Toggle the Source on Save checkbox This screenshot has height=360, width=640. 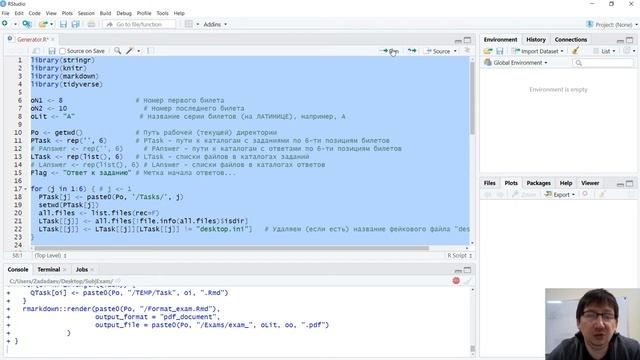coord(62,51)
